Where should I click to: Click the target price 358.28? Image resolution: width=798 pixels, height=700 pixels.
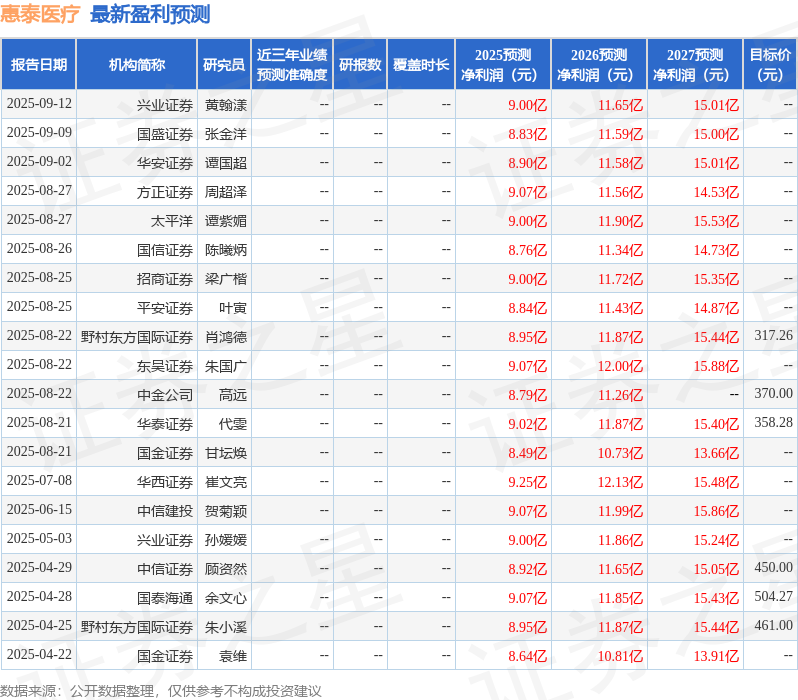[773, 423]
